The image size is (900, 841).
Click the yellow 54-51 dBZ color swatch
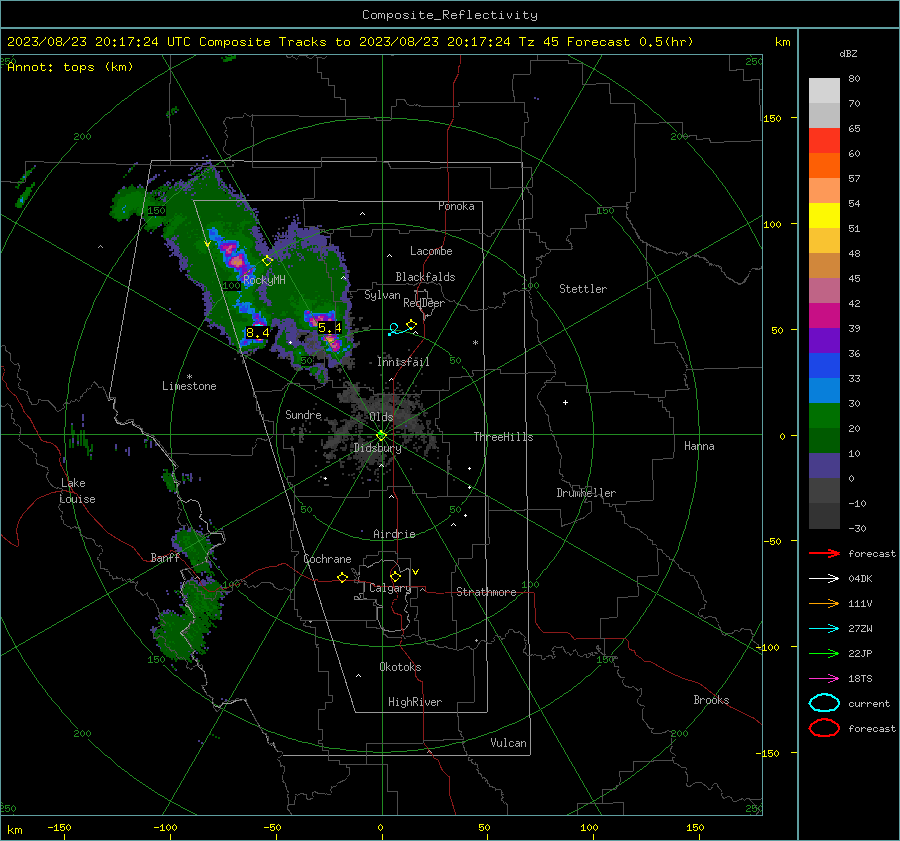[x=824, y=216]
